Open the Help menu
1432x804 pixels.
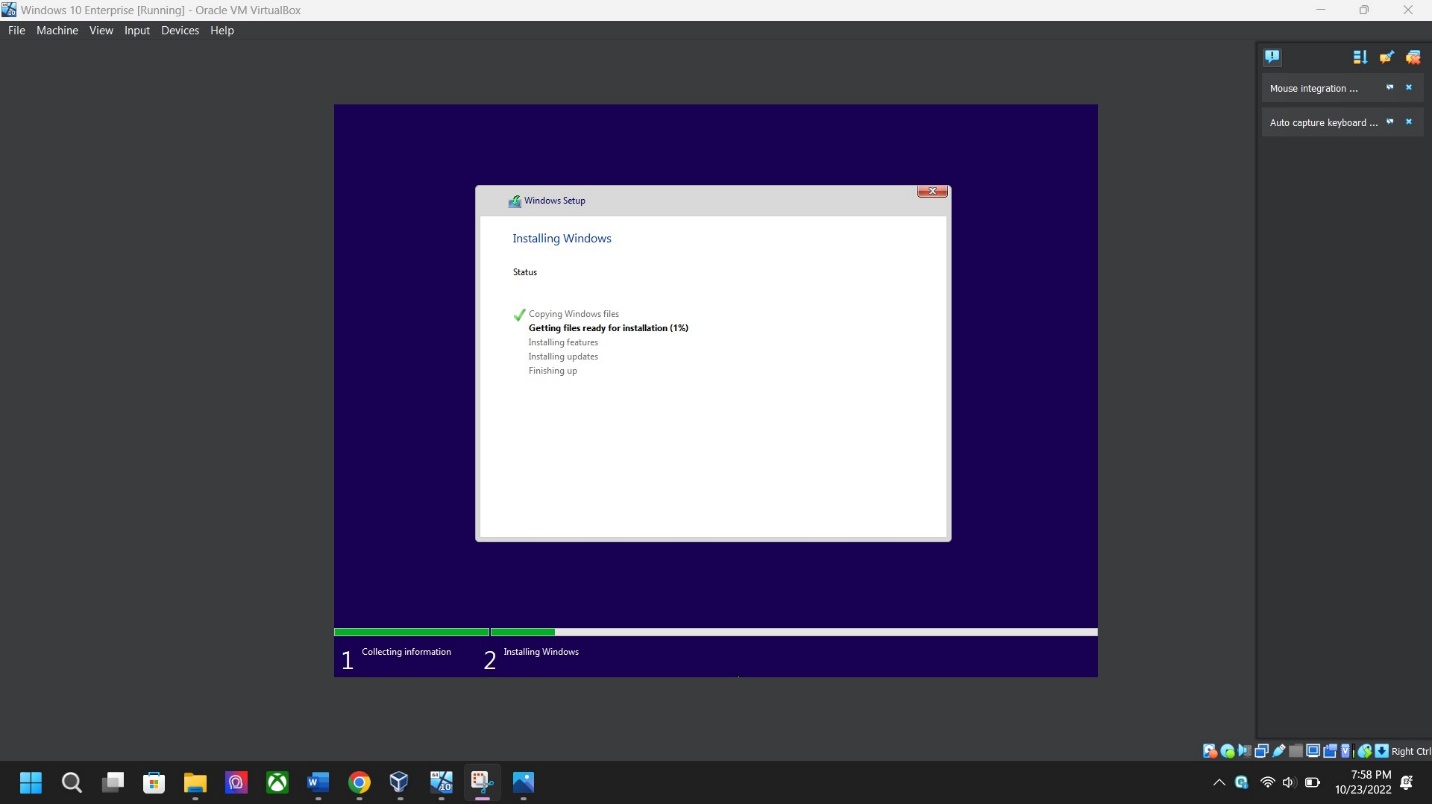coord(222,30)
